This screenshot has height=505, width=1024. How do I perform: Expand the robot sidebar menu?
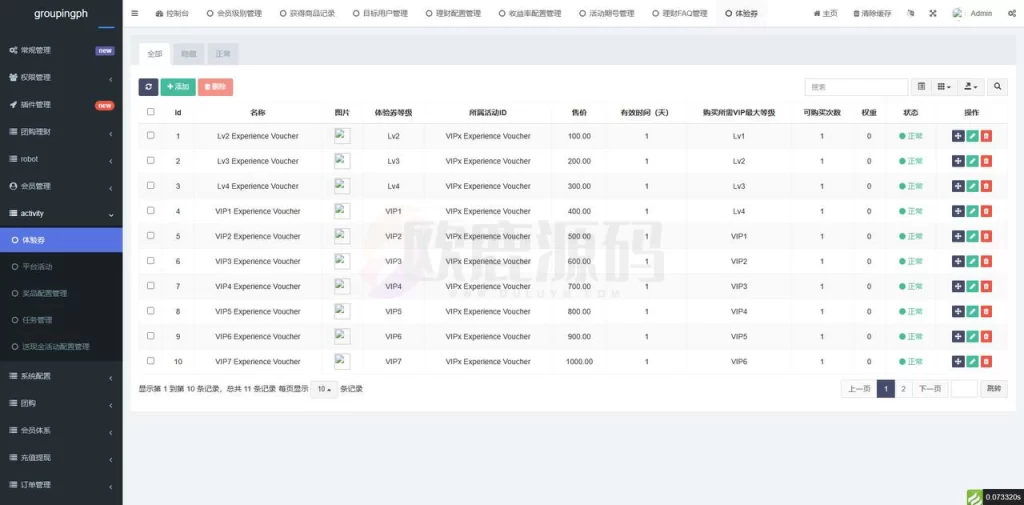tap(61, 159)
